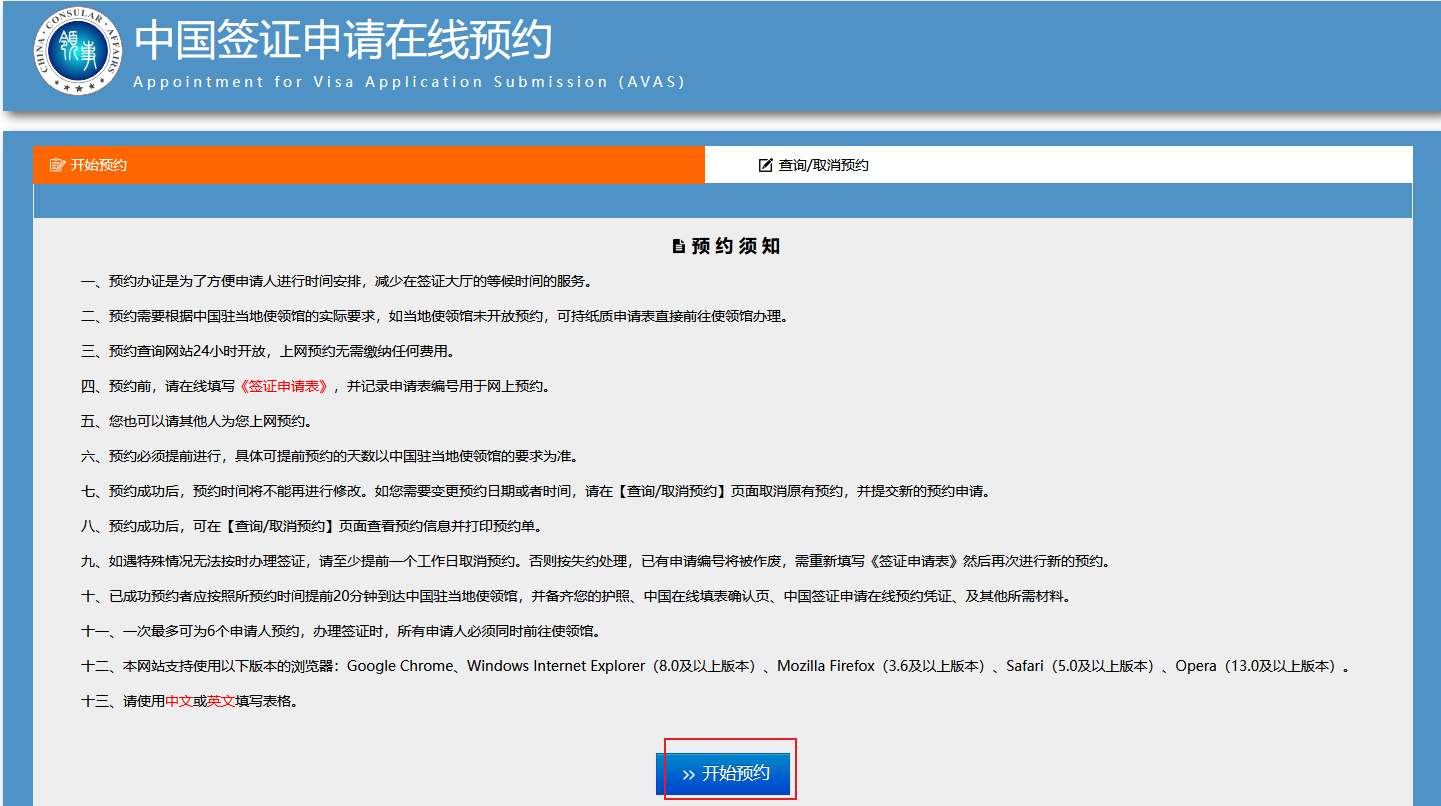Viewport: 1441px width, 806px height.
Task: Click the page title 中国签证申请在线预约
Action: click(x=343, y=41)
